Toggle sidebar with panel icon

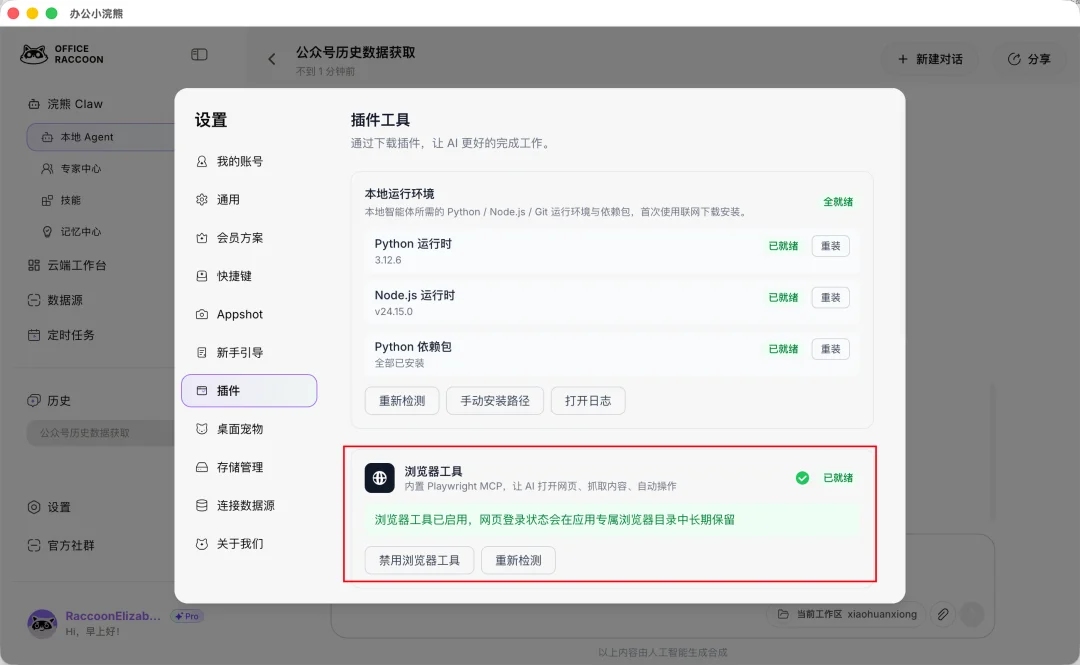(x=199, y=54)
